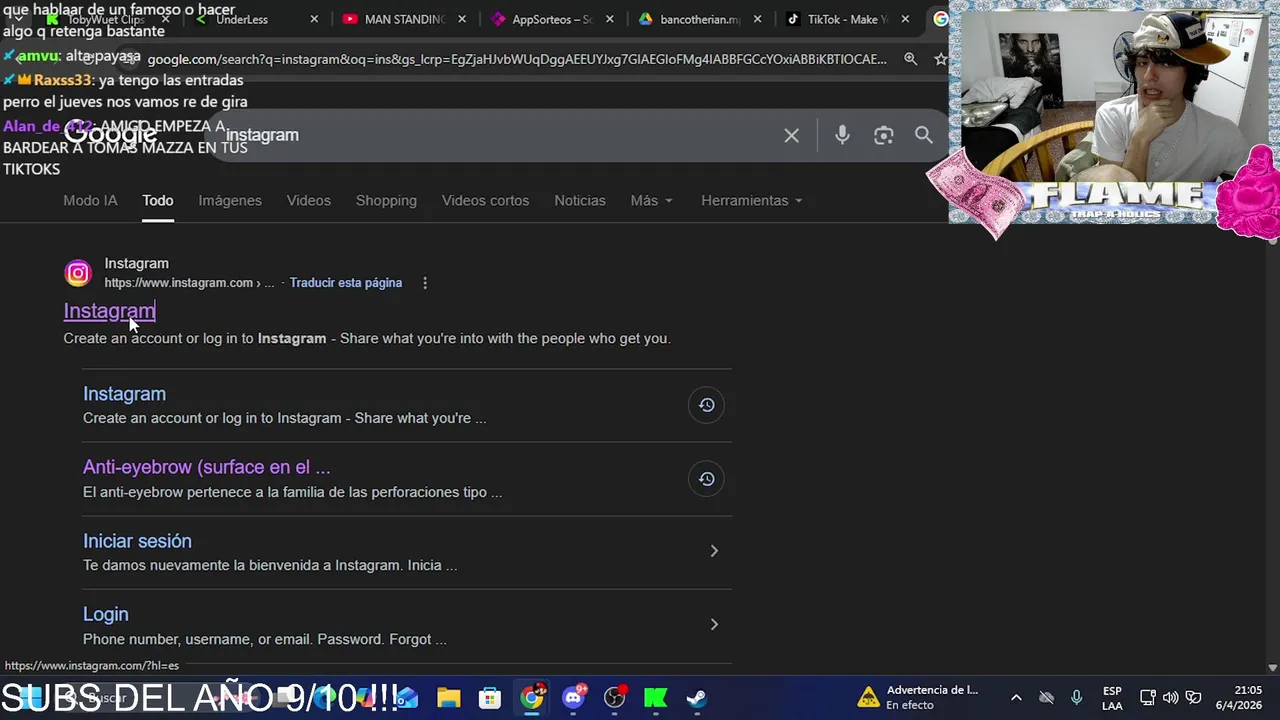This screenshot has height=720, width=1280.
Task: Open volume control in system tray
Action: tap(1170, 698)
